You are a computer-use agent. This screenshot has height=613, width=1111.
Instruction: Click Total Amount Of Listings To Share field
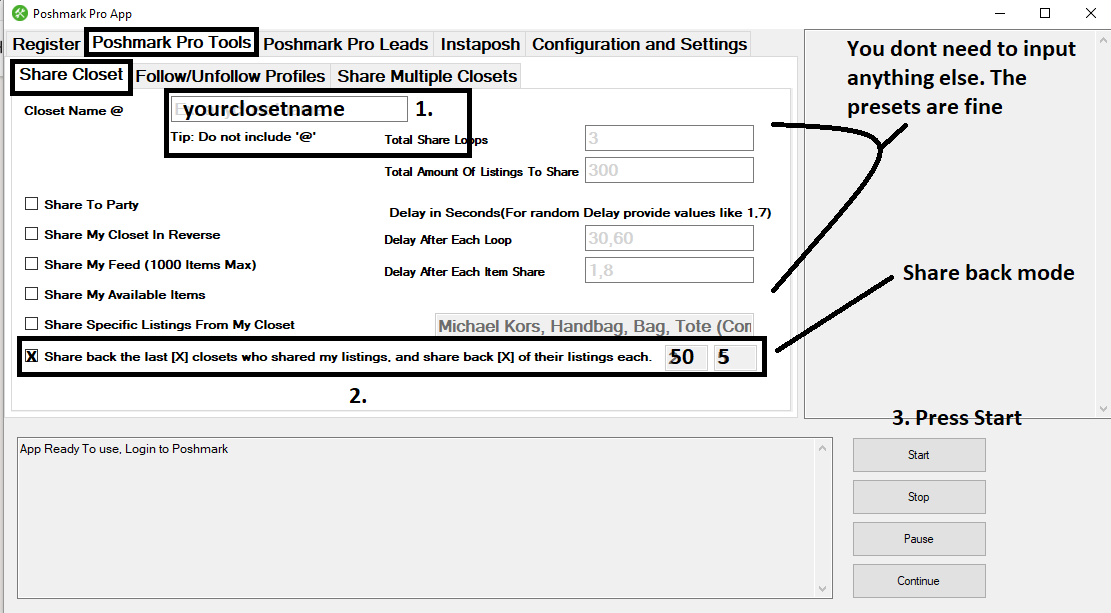[x=669, y=170]
